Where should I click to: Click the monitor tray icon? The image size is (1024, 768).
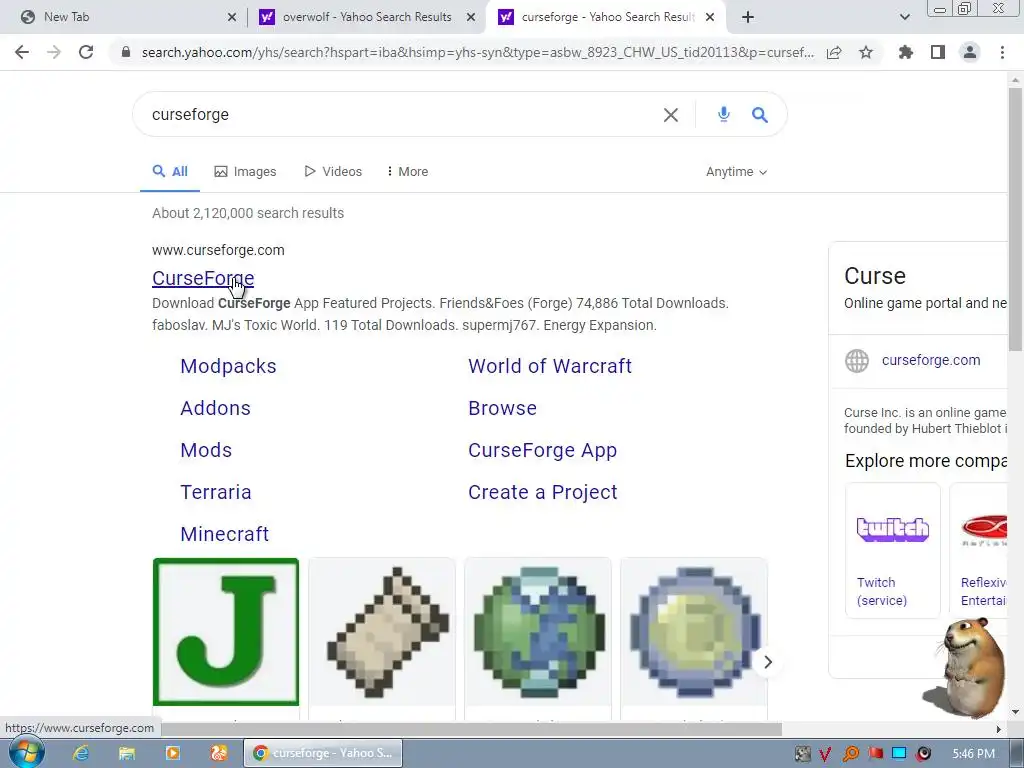899,754
